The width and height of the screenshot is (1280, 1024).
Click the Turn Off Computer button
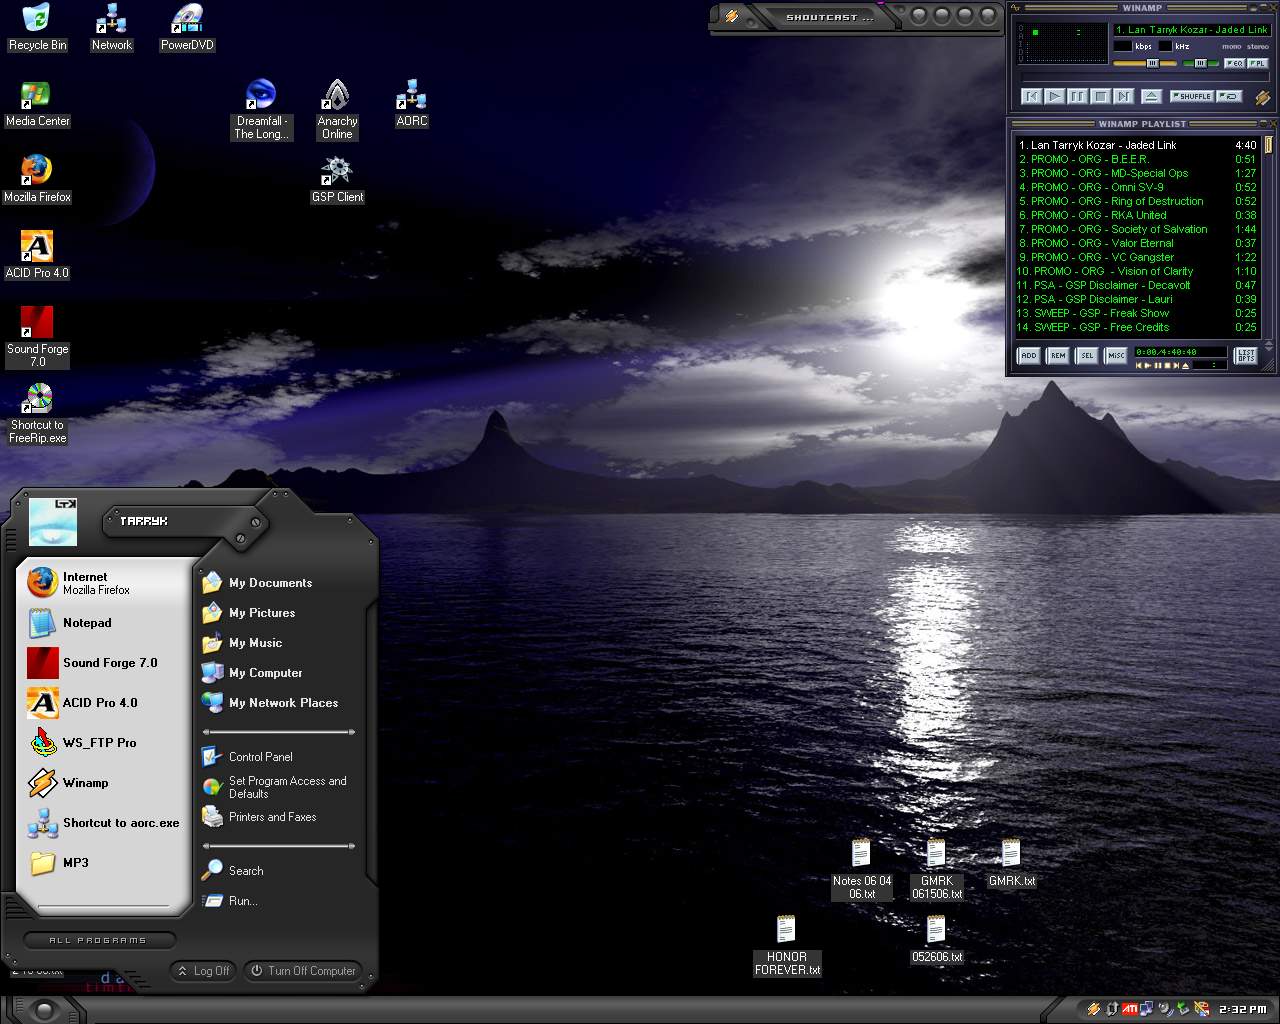[x=302, y=971]
